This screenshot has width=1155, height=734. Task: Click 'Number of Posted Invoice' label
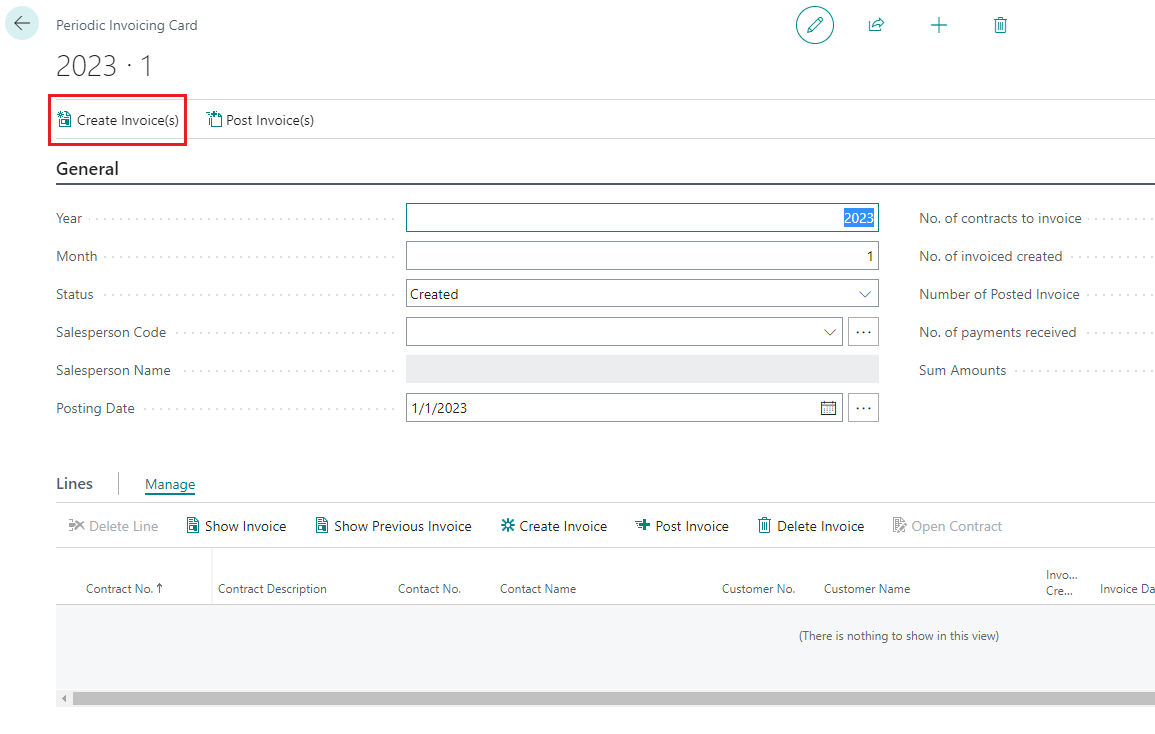pyautogui.click(x=999, y=294)
